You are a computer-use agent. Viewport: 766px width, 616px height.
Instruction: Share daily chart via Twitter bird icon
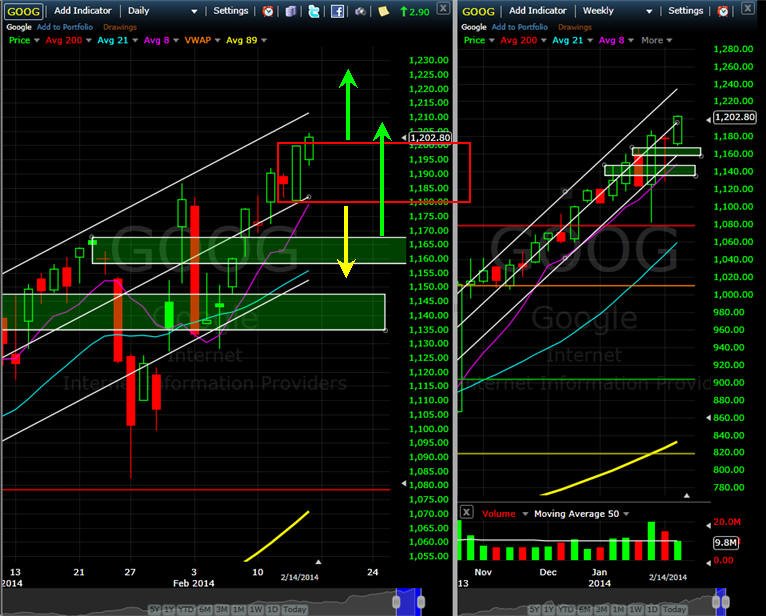point(314,11)
